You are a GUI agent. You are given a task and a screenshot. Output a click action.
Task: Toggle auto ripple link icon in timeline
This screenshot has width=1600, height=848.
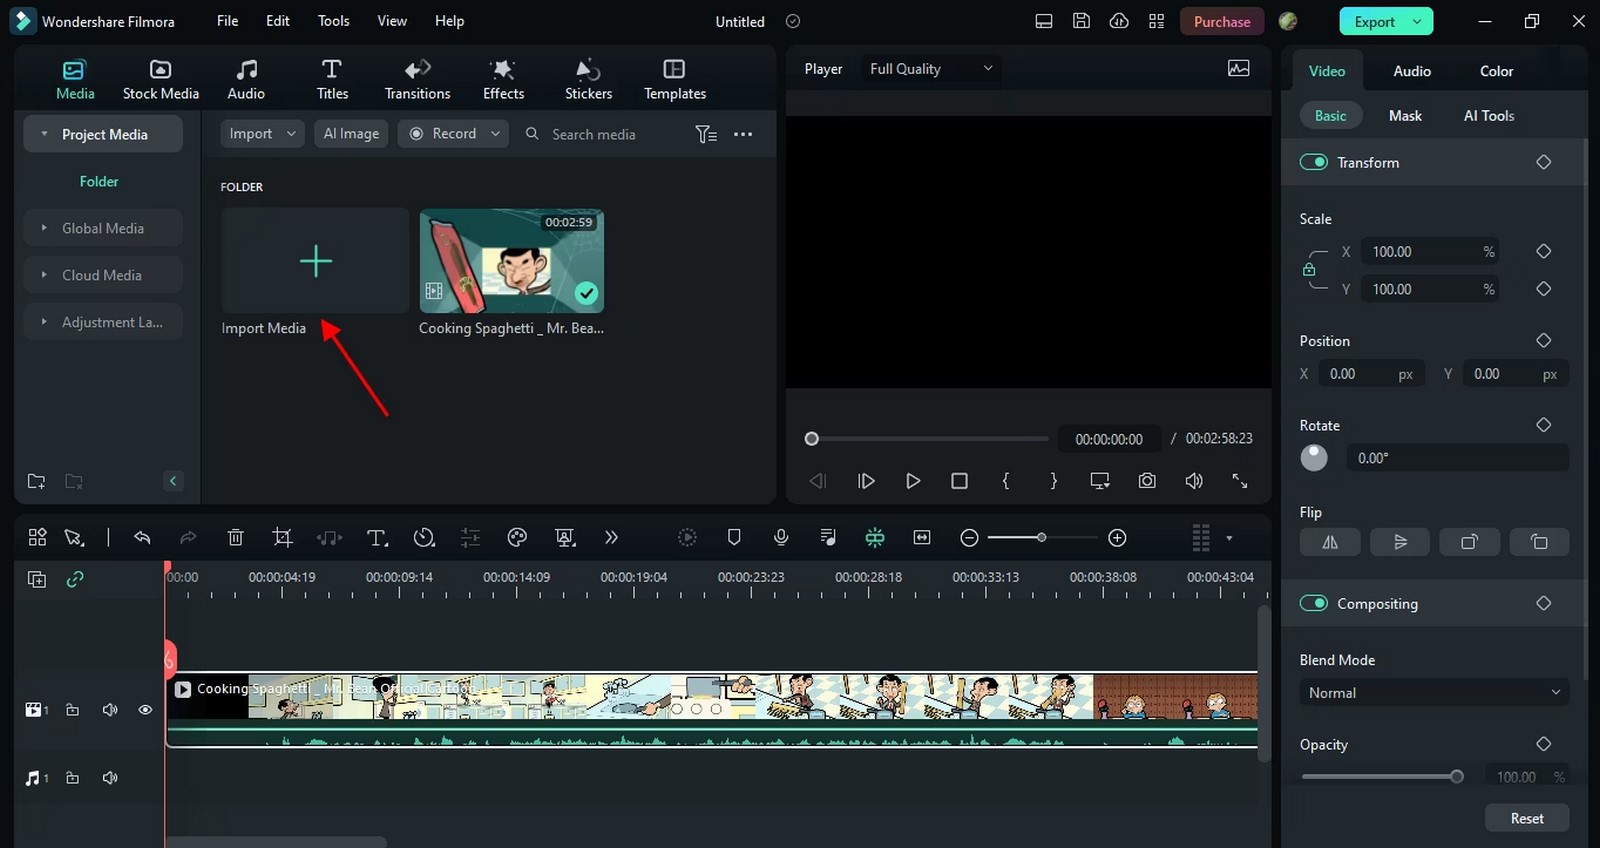[75, 579]
